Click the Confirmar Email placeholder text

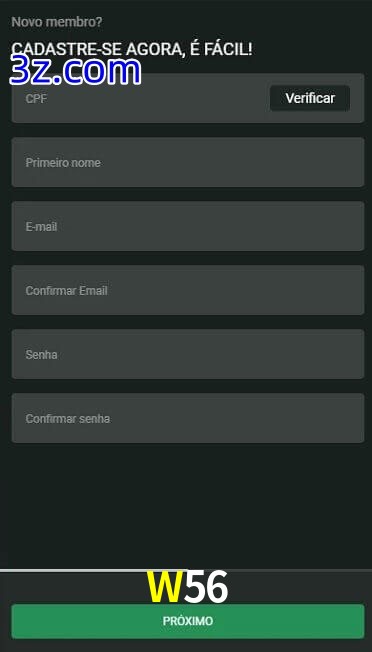(67, 291)
